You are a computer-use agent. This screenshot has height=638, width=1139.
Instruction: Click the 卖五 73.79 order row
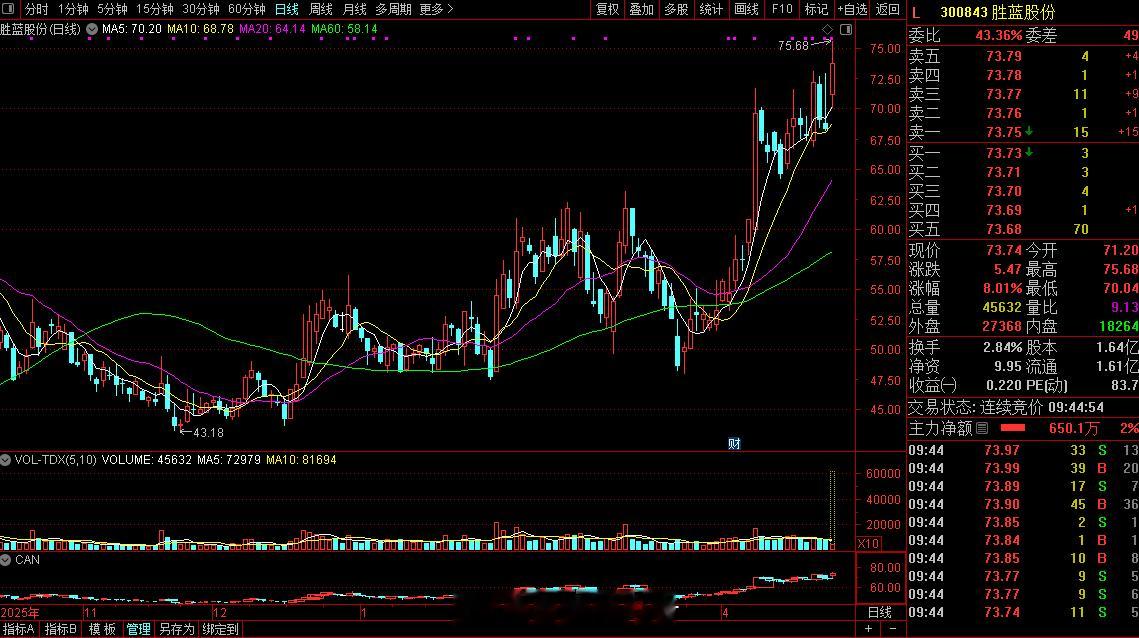pos(1023,56)
